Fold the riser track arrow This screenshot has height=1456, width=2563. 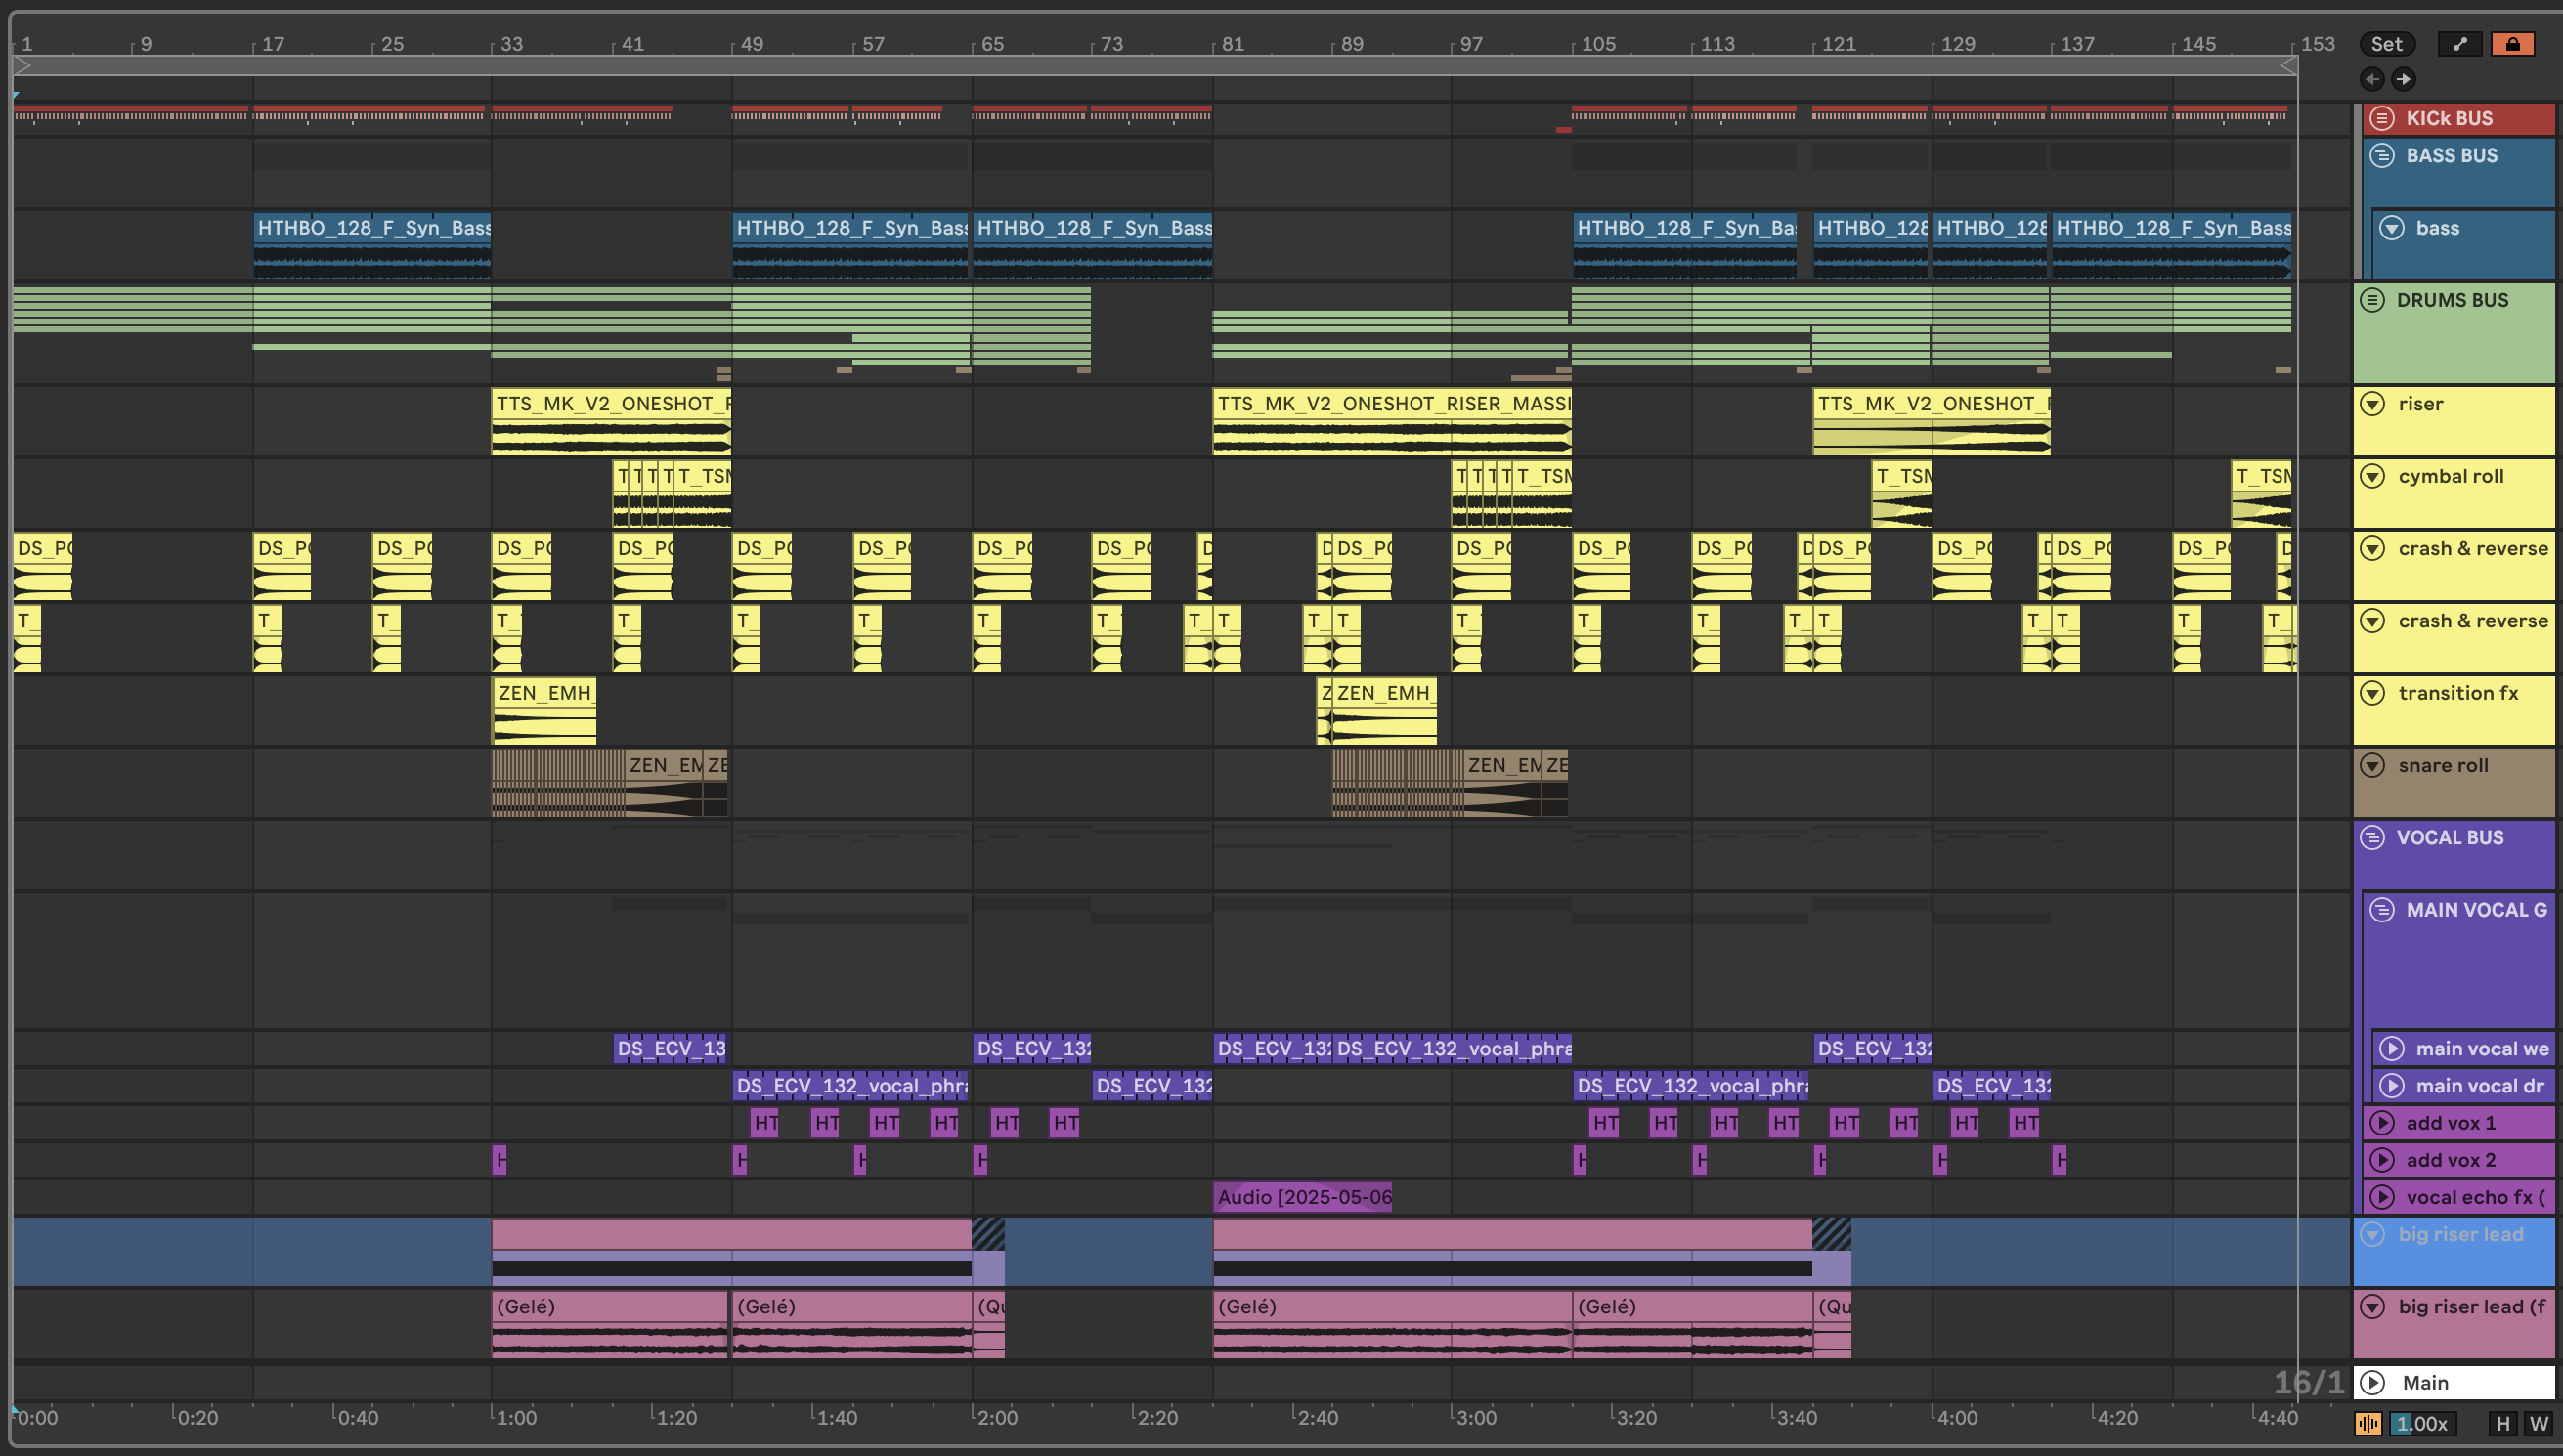click(2372, 404)
